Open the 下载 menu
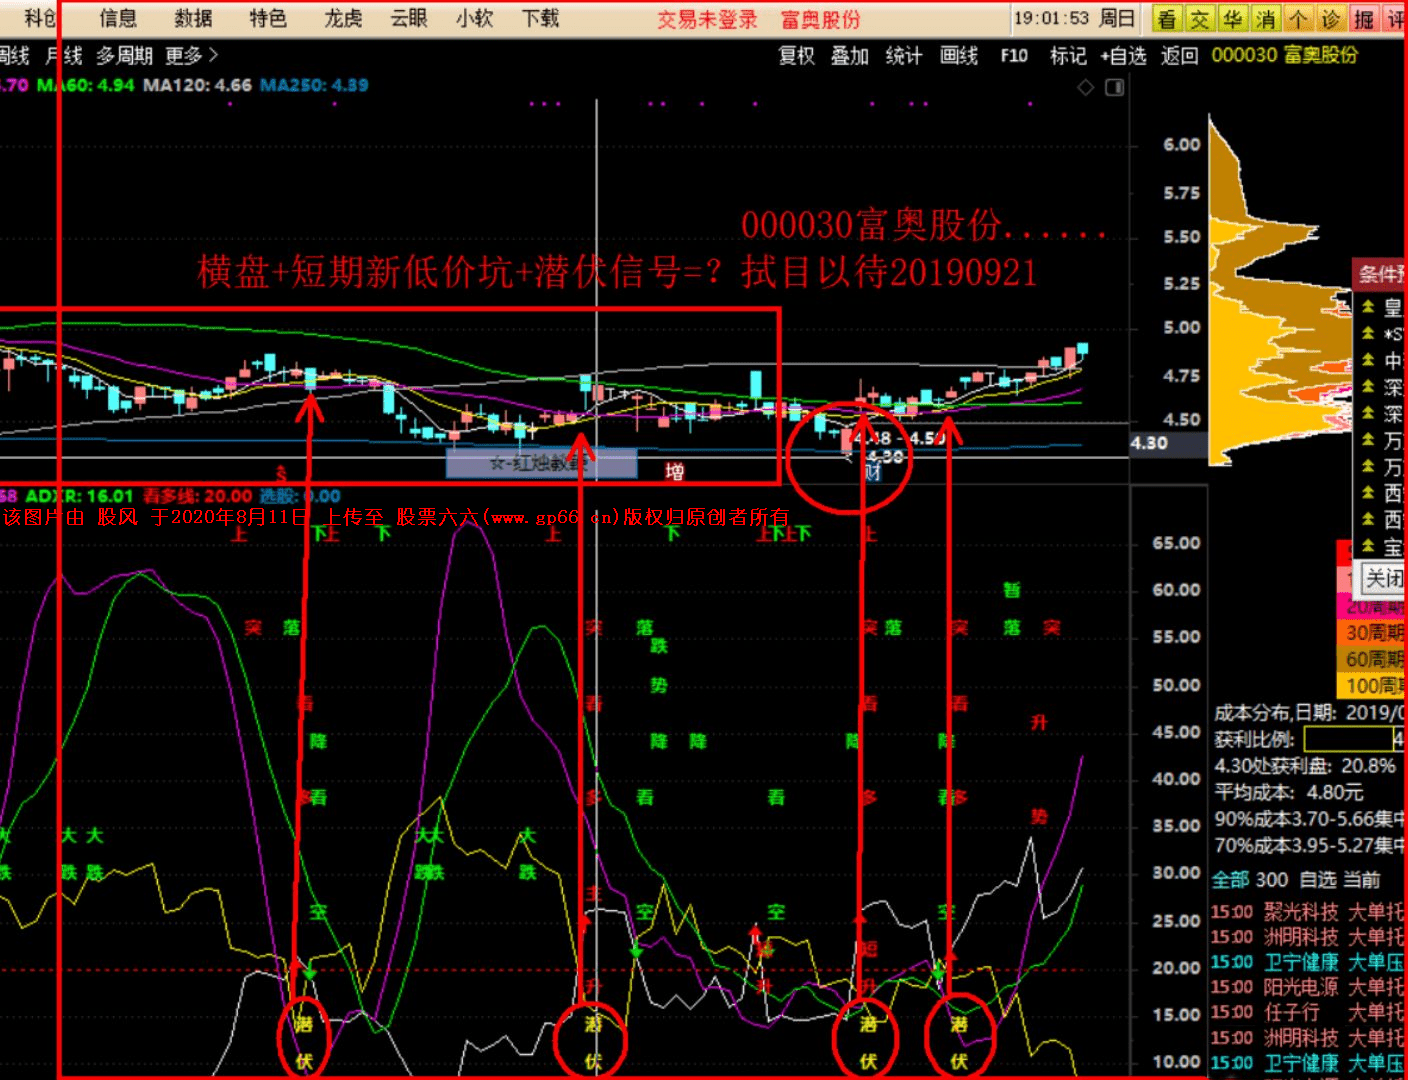Image resolution: width=1408 pixels, height=1080 pixels. click(540, 18)
